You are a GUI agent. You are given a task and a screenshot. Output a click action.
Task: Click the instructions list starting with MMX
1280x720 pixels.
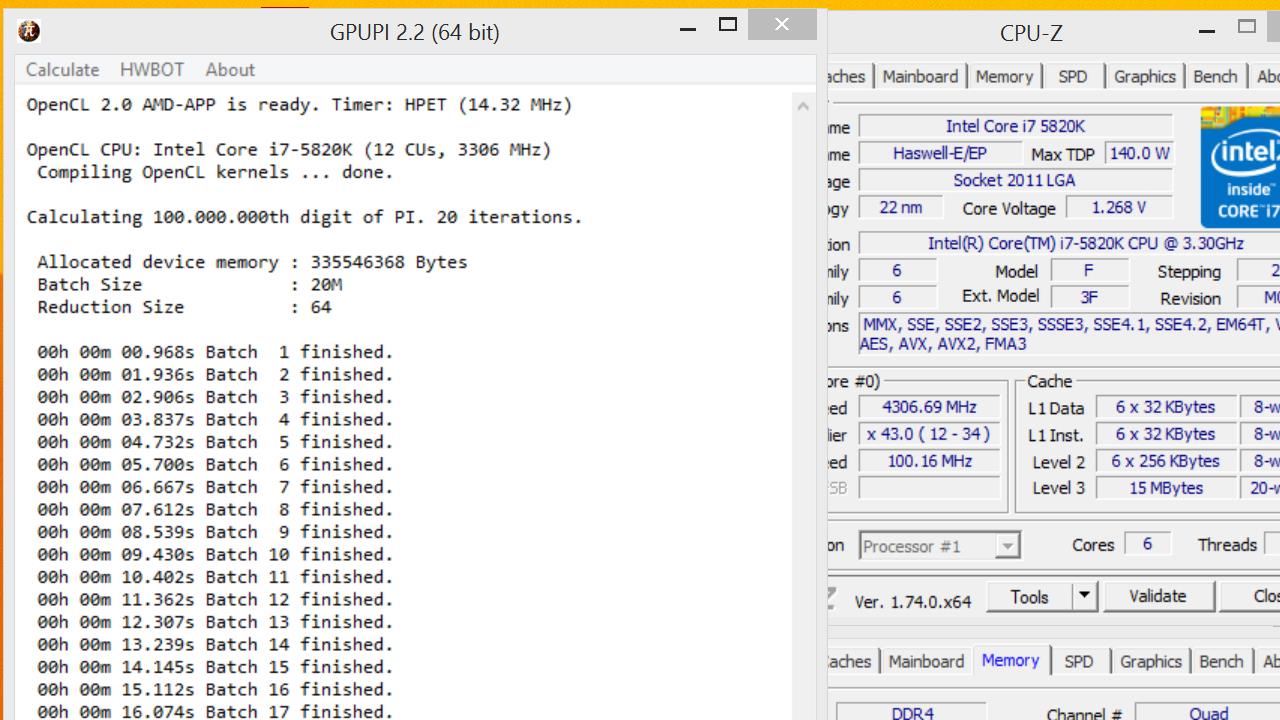(1069, 334)
